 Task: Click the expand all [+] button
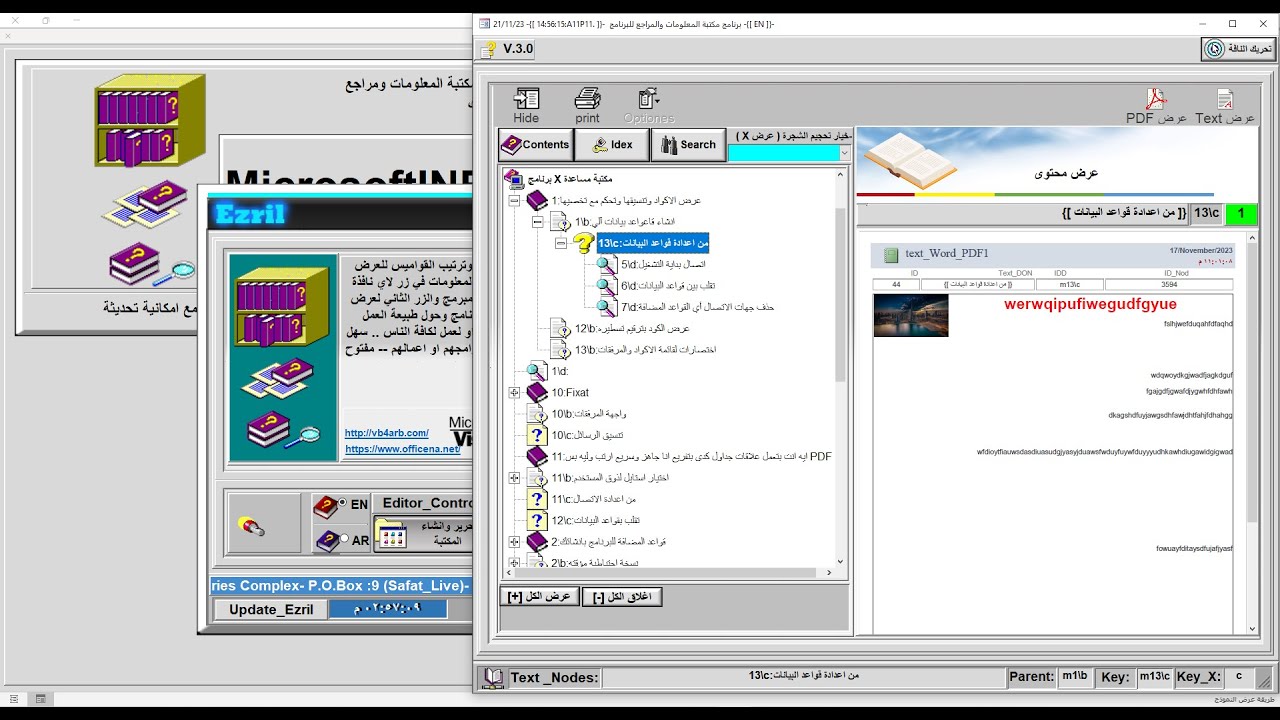point(540,596)
